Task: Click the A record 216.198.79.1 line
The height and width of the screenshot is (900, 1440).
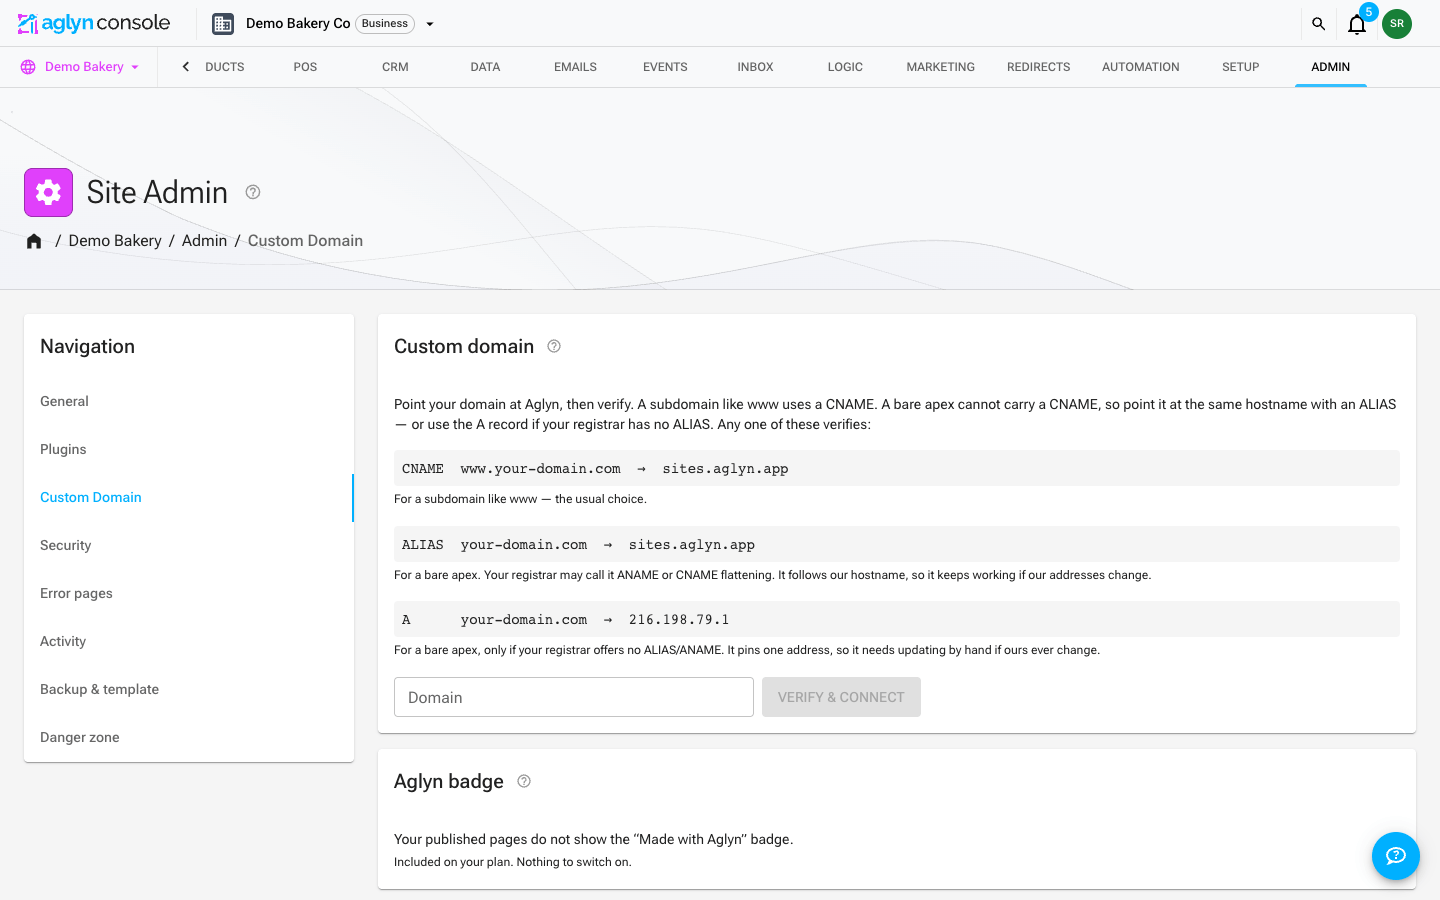Action: (x=897, y=619)
